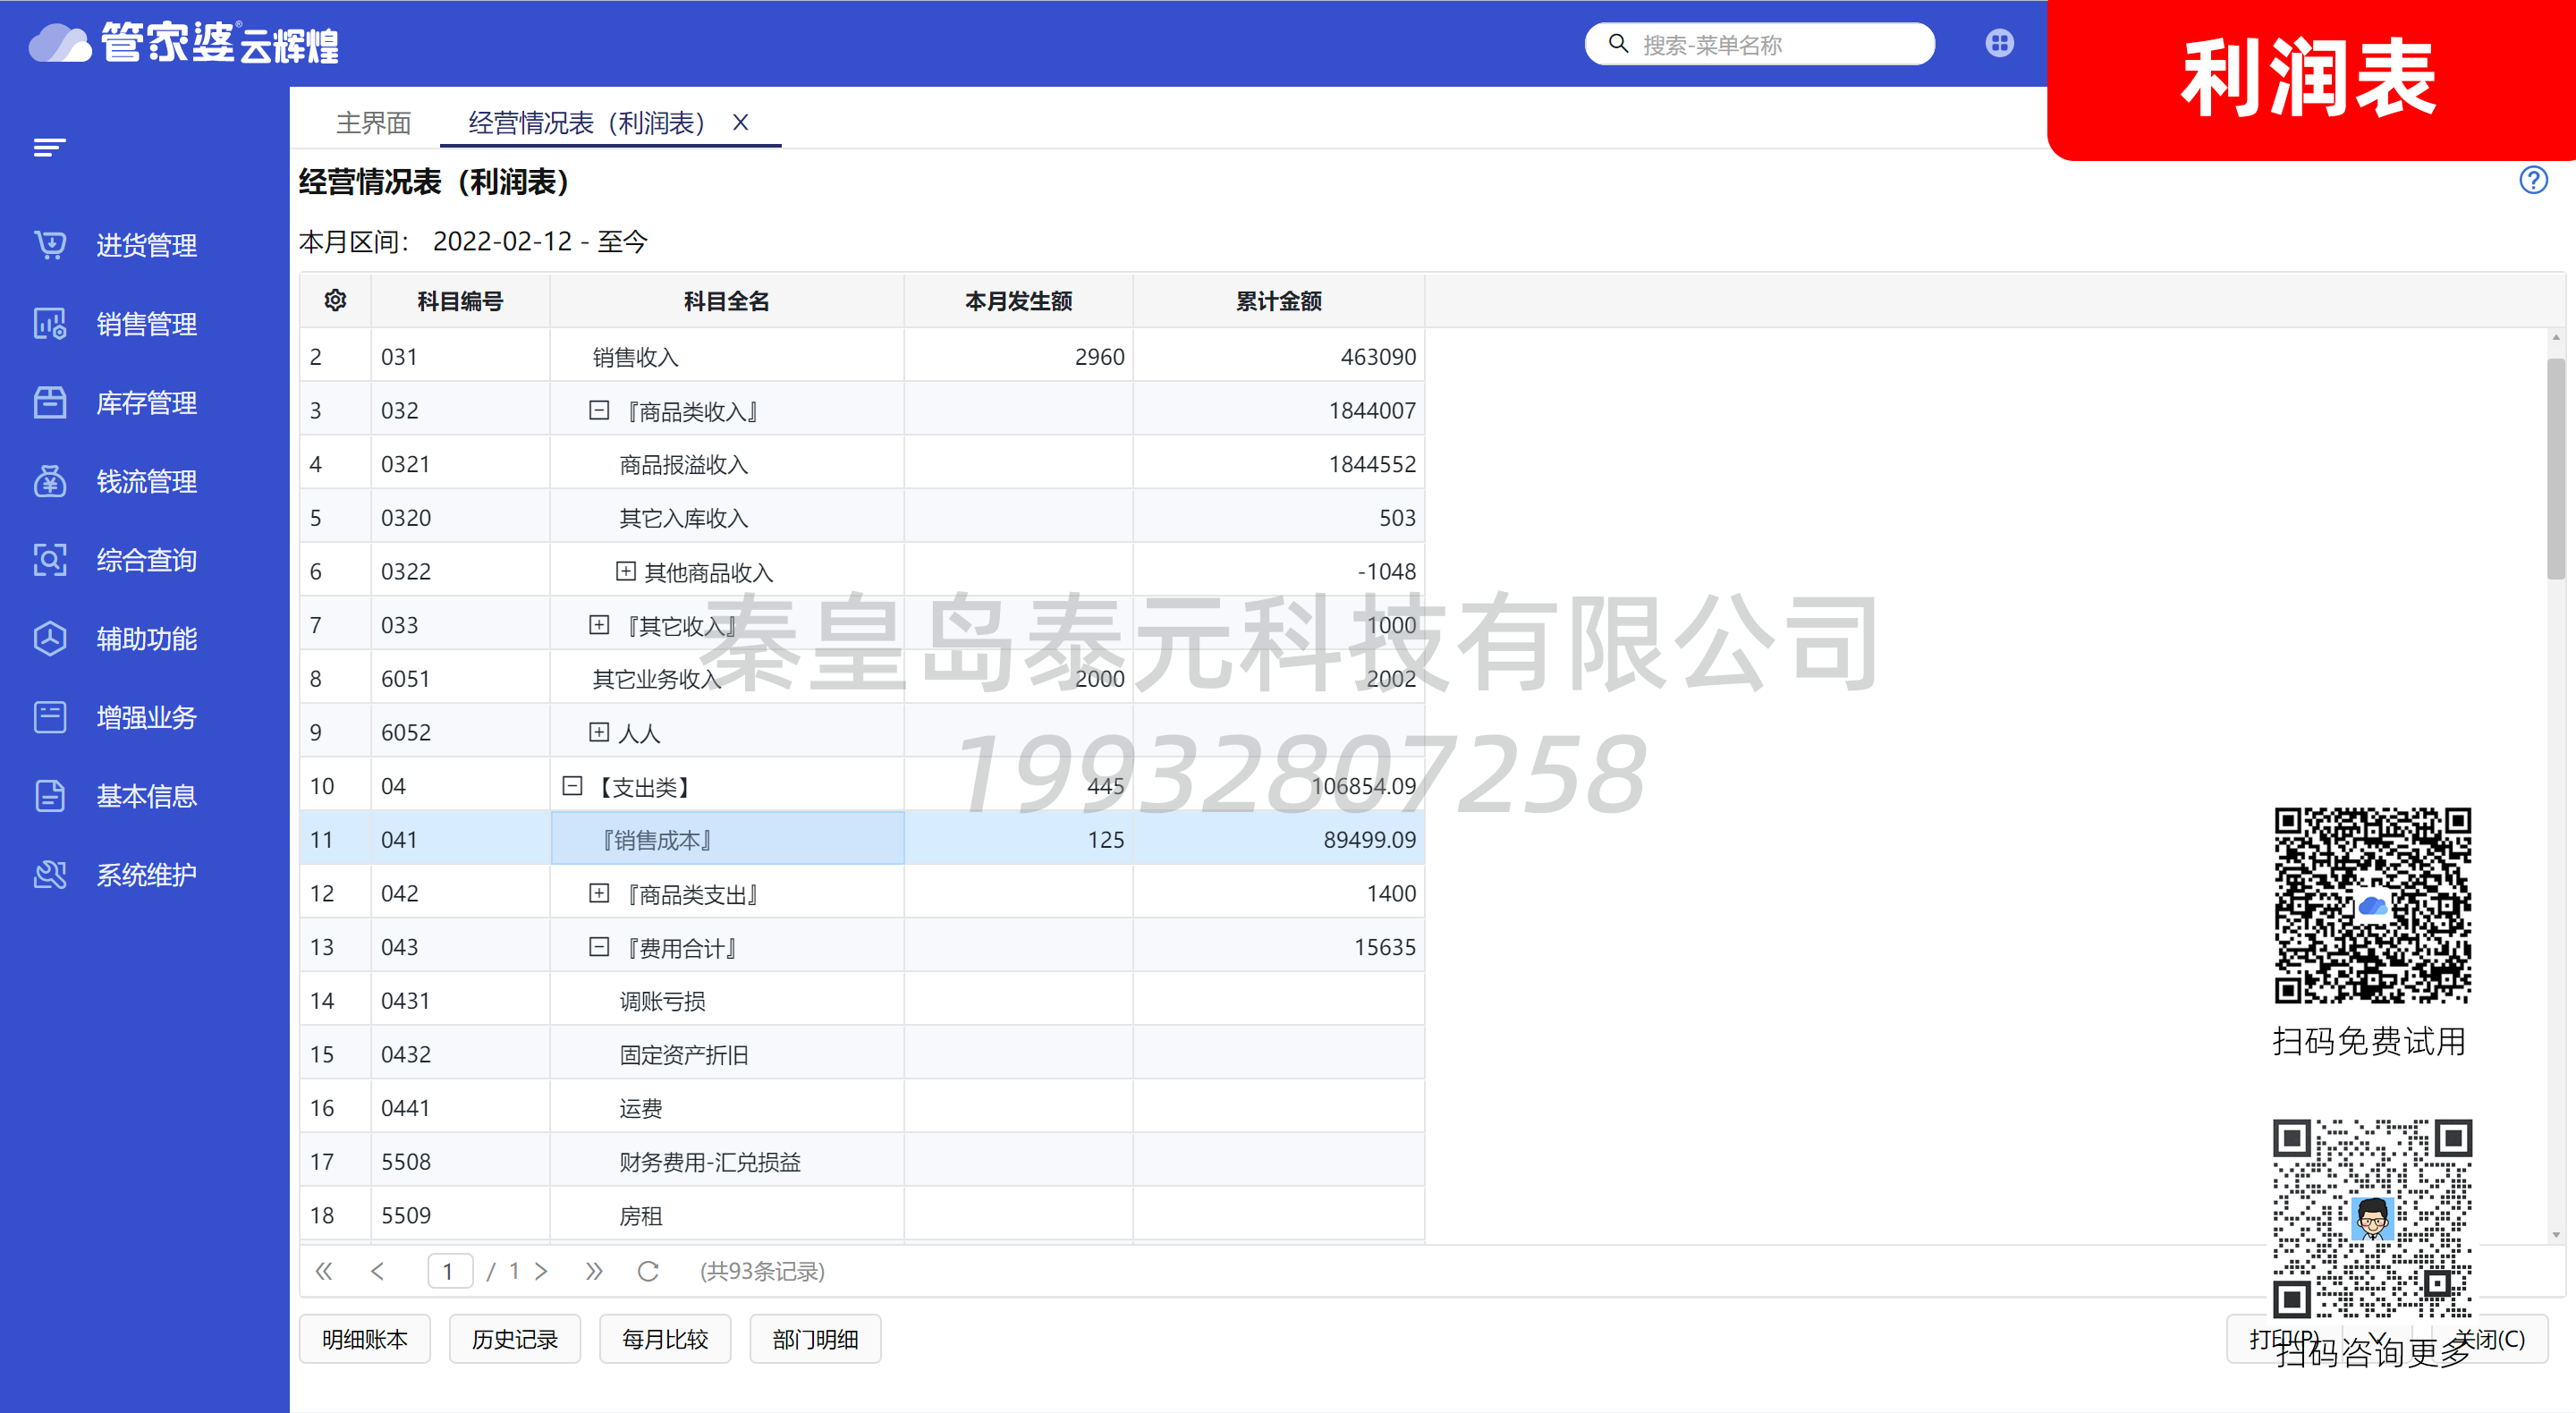Collapse the 『费用合计』 row
This screenshot has width=2576, height=1413.
tap(599, 947)
